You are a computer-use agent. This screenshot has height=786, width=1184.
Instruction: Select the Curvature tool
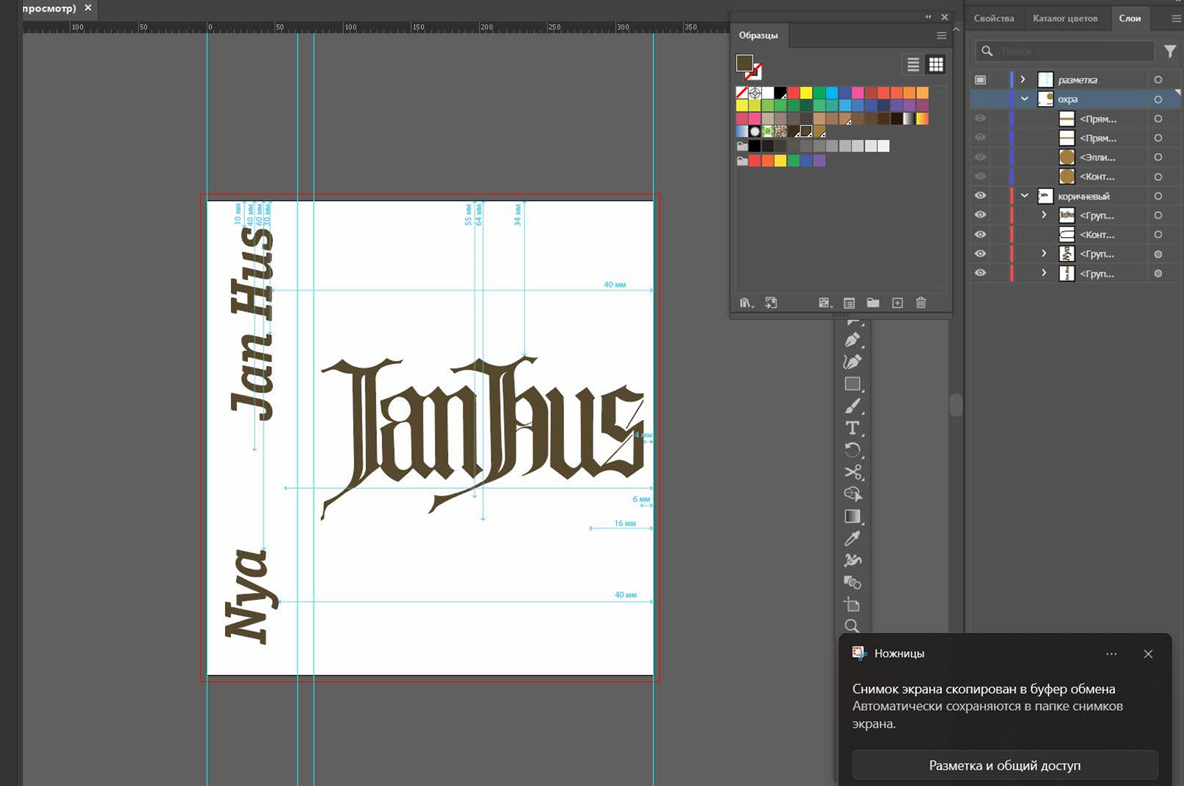coord(853,362)
